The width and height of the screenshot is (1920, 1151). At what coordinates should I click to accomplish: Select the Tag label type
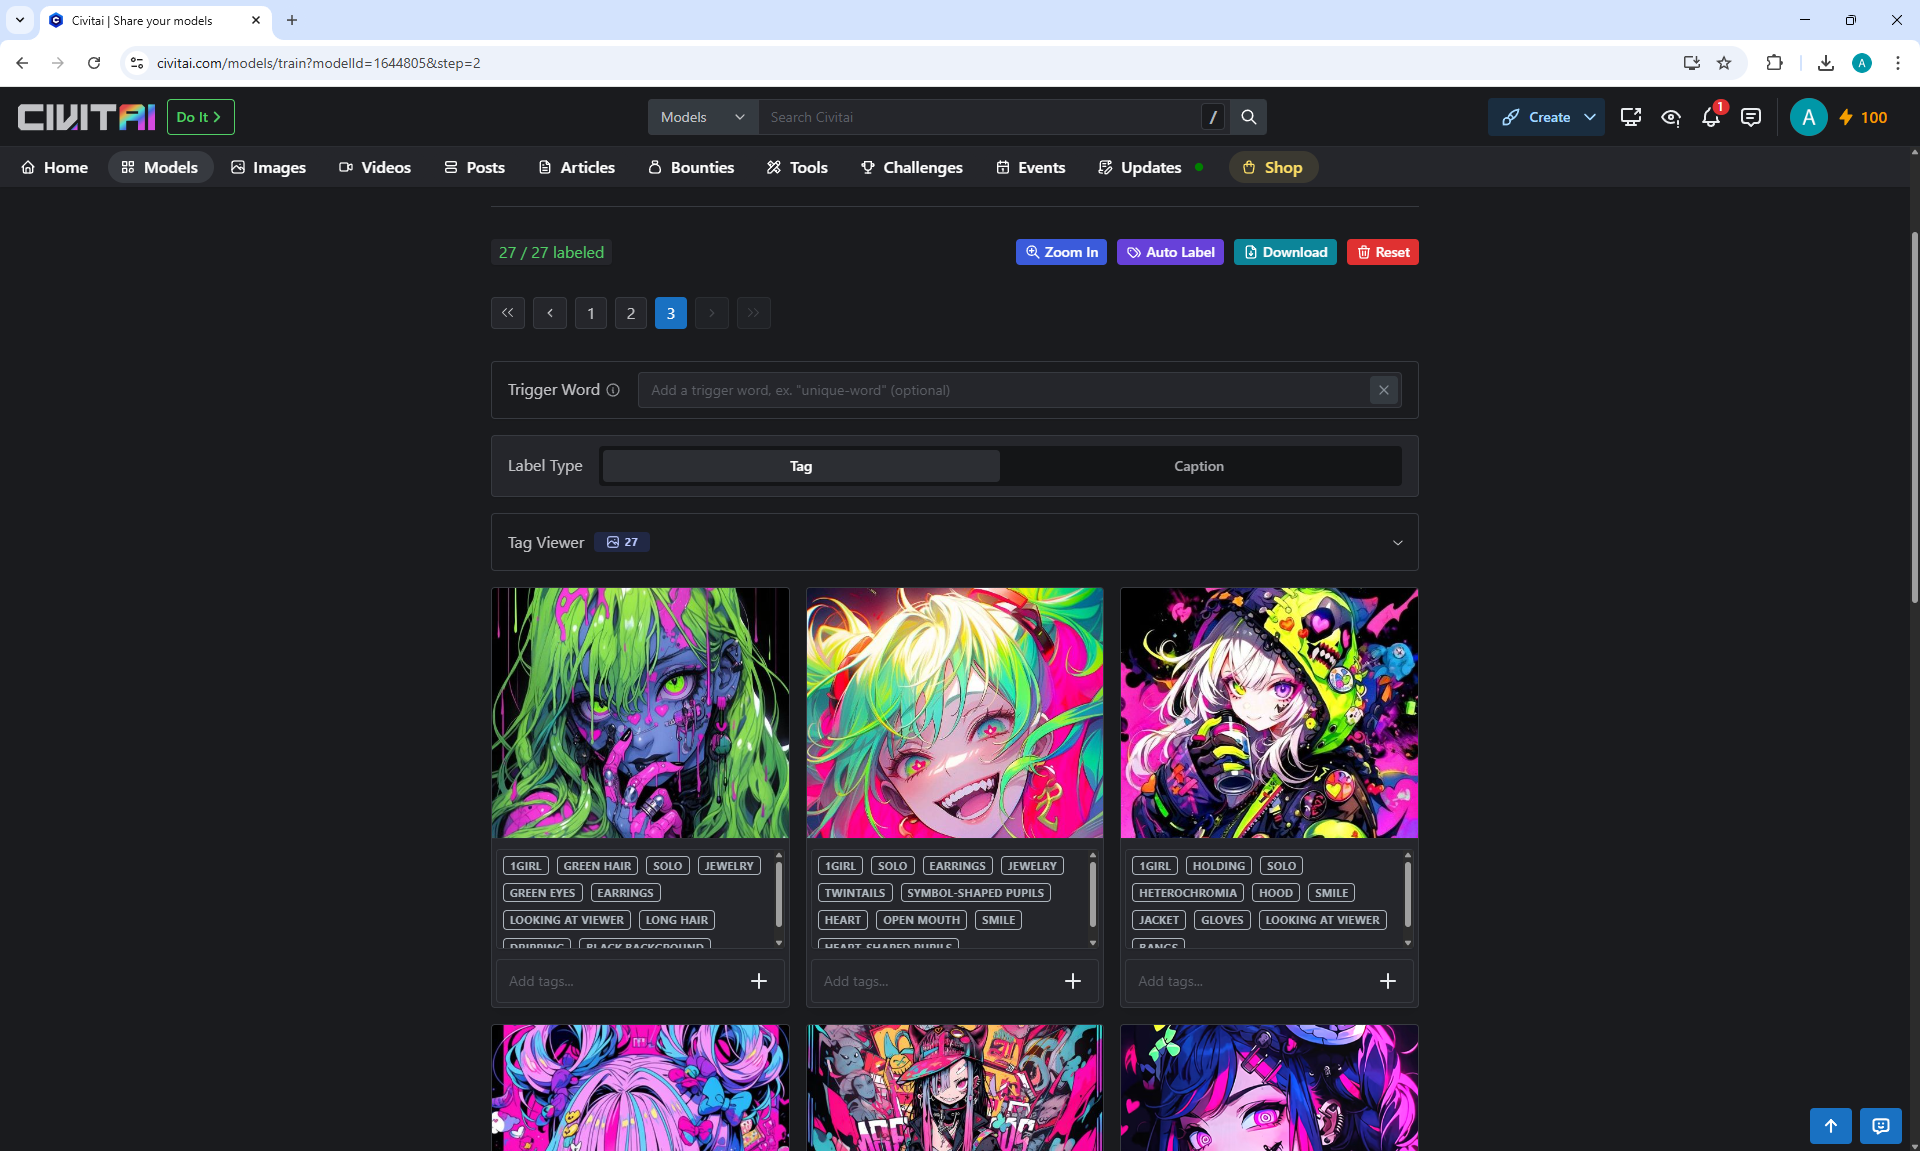tap(800, 466)
